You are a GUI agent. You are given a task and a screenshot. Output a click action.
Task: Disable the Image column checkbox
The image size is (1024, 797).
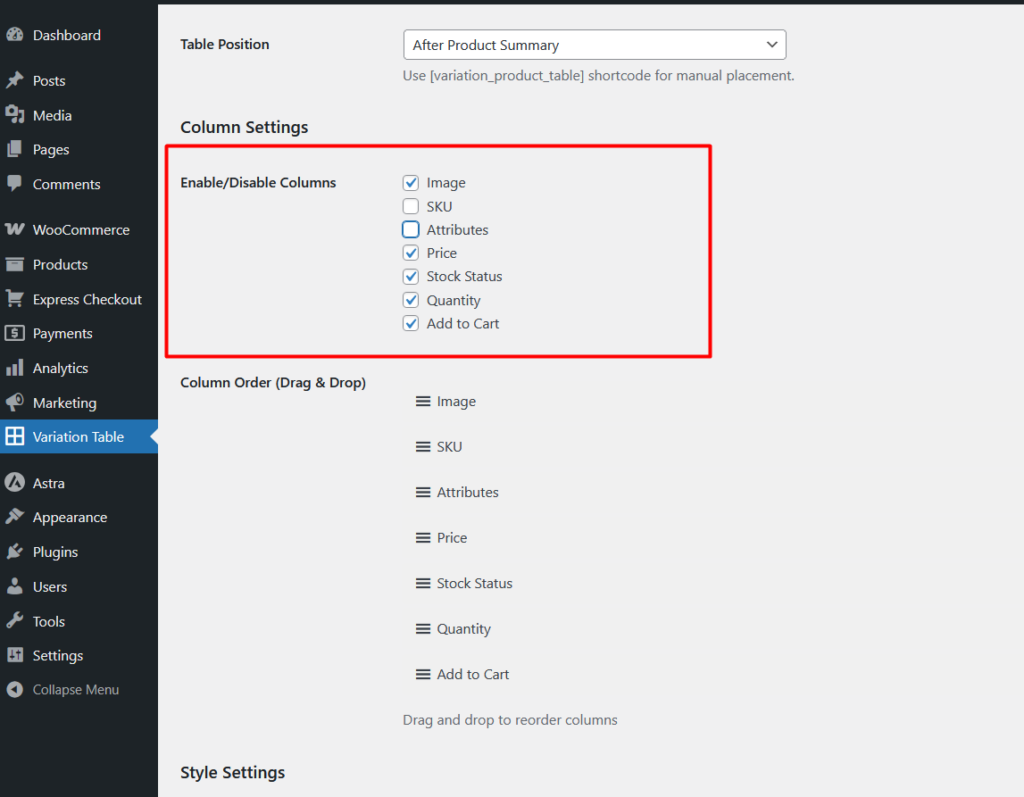(411, 183)
